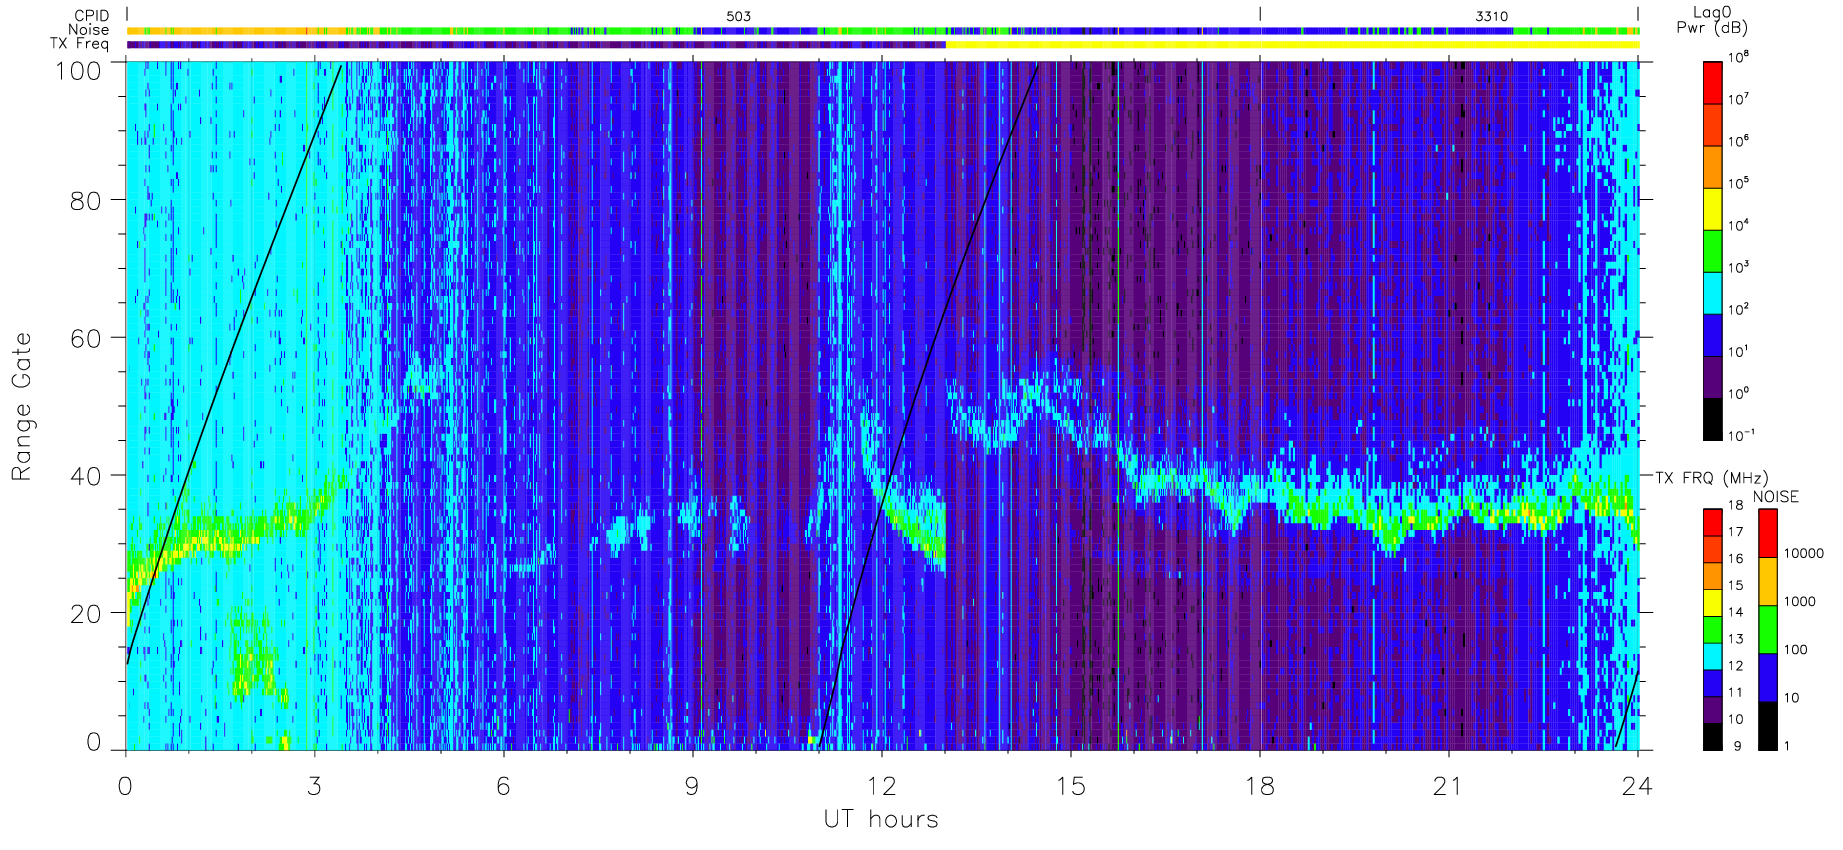Click the y-axis tick label 80
1843x850 pixels.
(x=85, y=200)
